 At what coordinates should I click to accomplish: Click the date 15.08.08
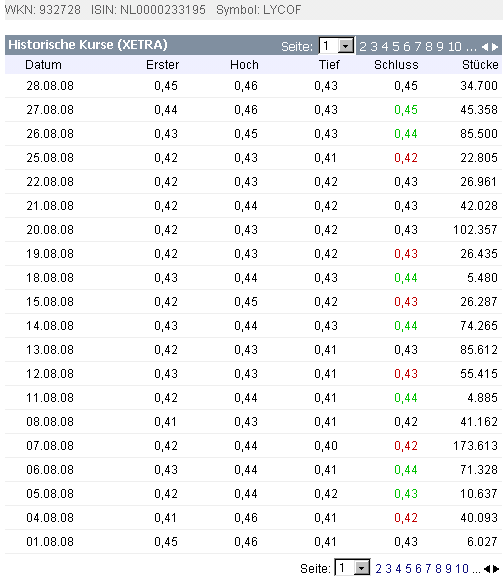(x=50, y=302)
